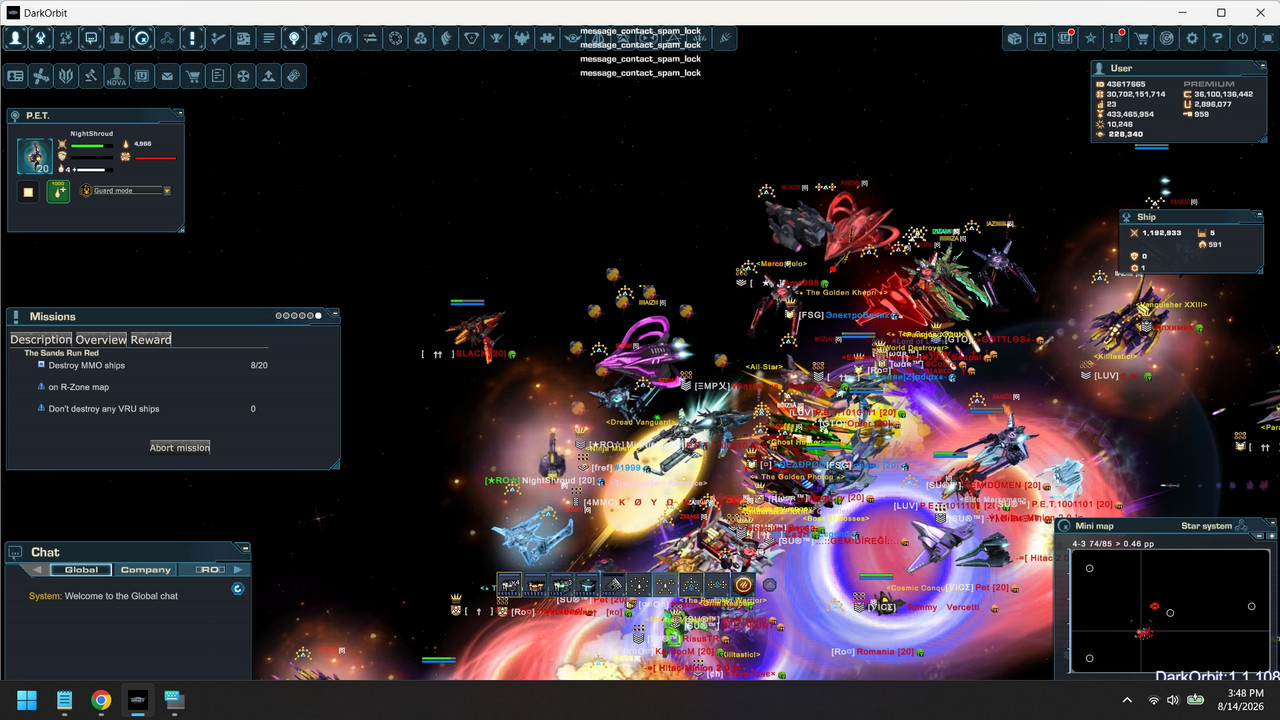Select the first mission page dot
The height and width of the screenshot is (720, 1280).
(279, 316)
